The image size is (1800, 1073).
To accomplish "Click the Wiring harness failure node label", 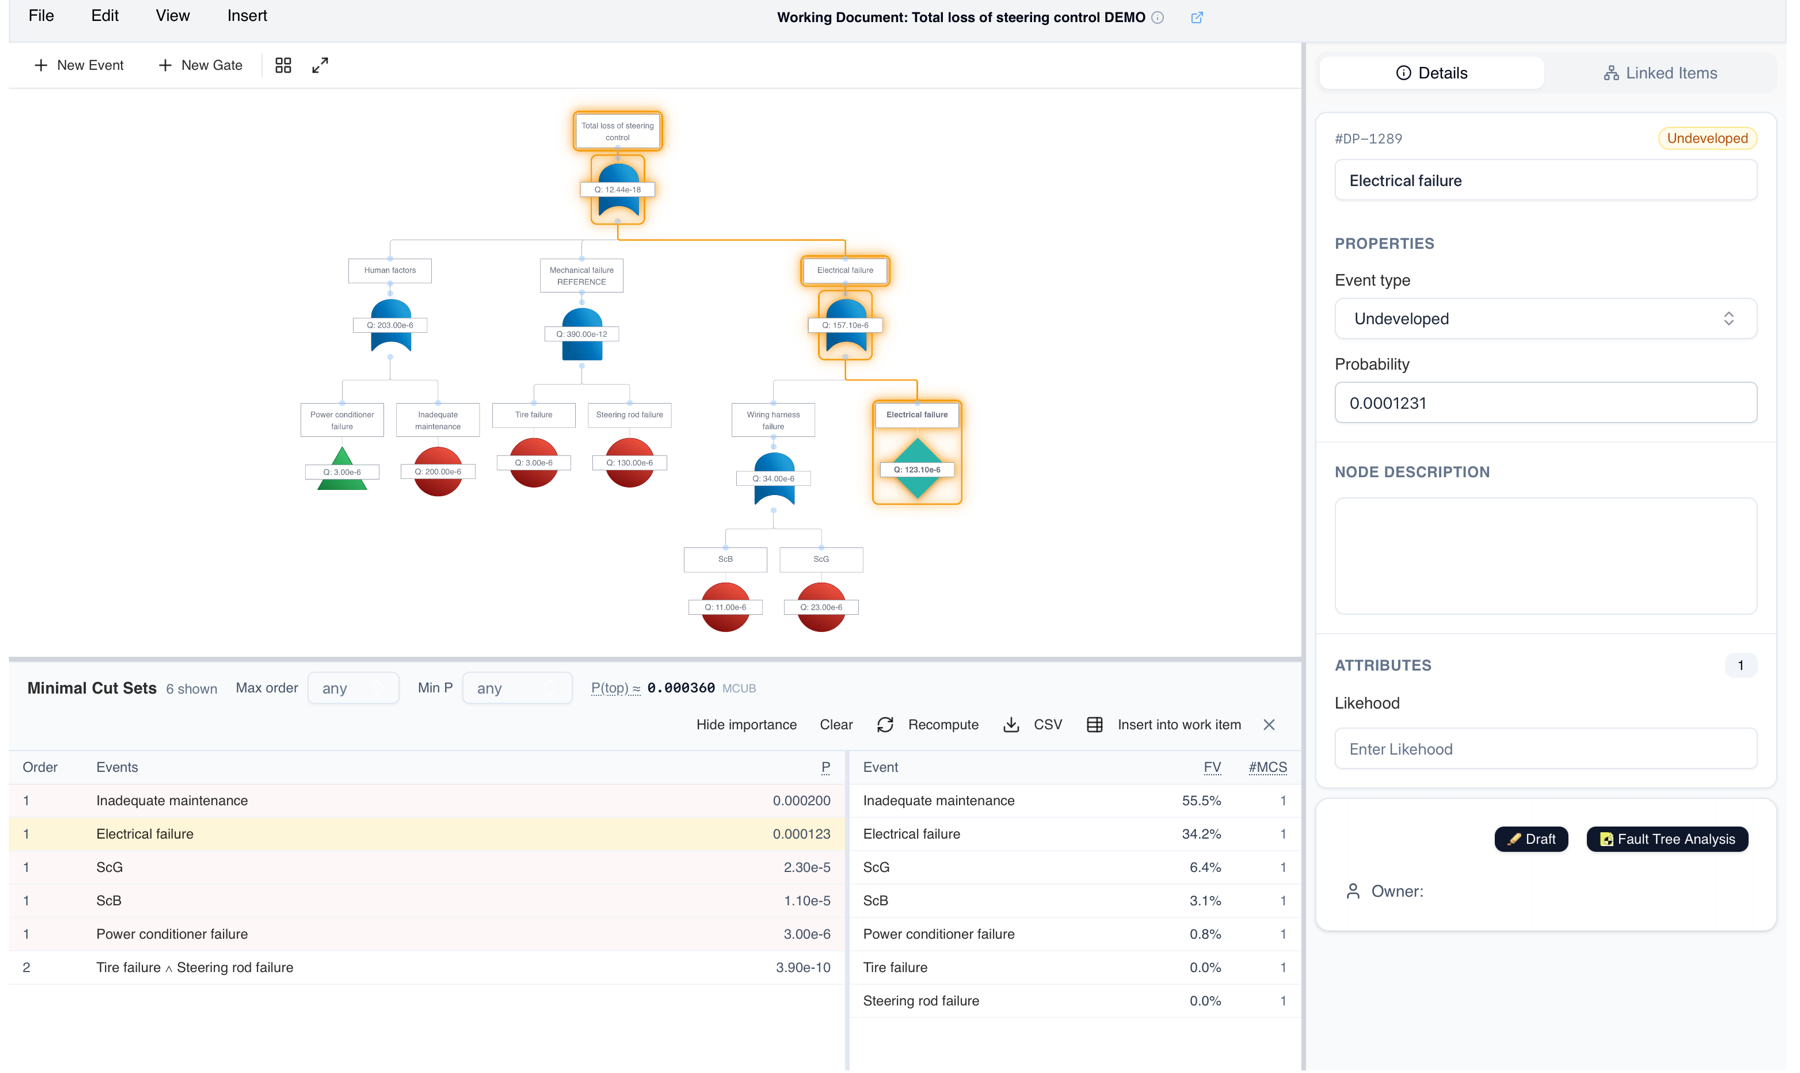I will pos(774,420).
